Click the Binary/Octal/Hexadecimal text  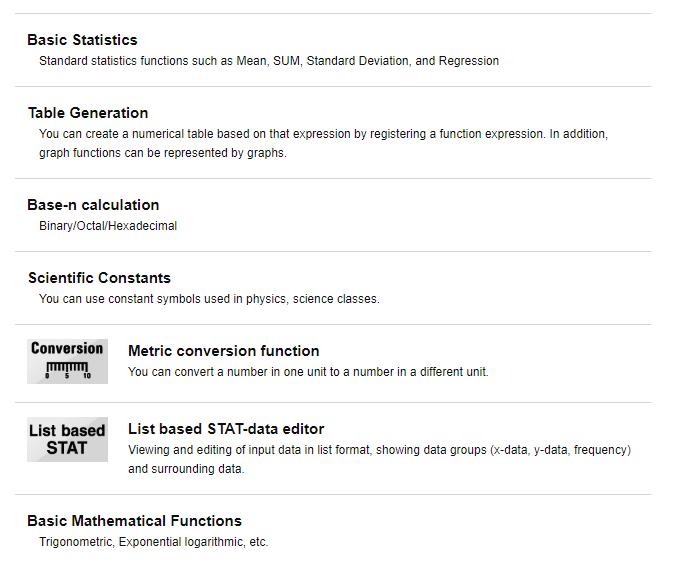click(x=108, y=226)
